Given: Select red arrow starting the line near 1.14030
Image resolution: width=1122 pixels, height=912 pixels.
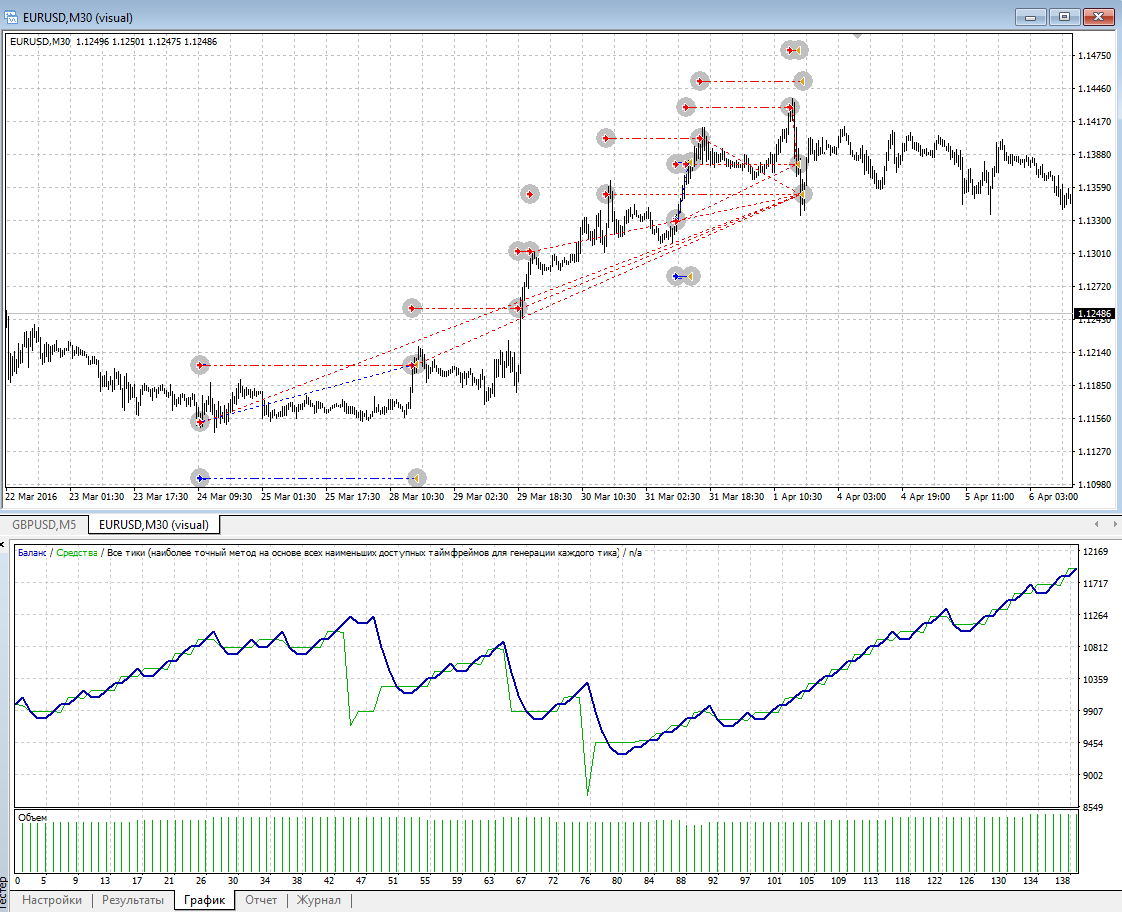Looking at the screenshot, I should point(606,138).
